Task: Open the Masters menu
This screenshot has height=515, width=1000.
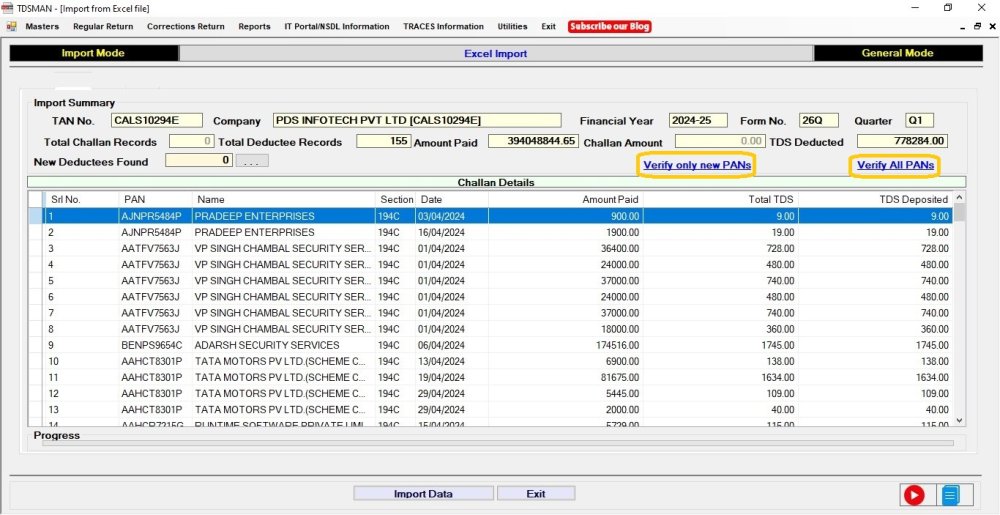Action: coord(42,26)
